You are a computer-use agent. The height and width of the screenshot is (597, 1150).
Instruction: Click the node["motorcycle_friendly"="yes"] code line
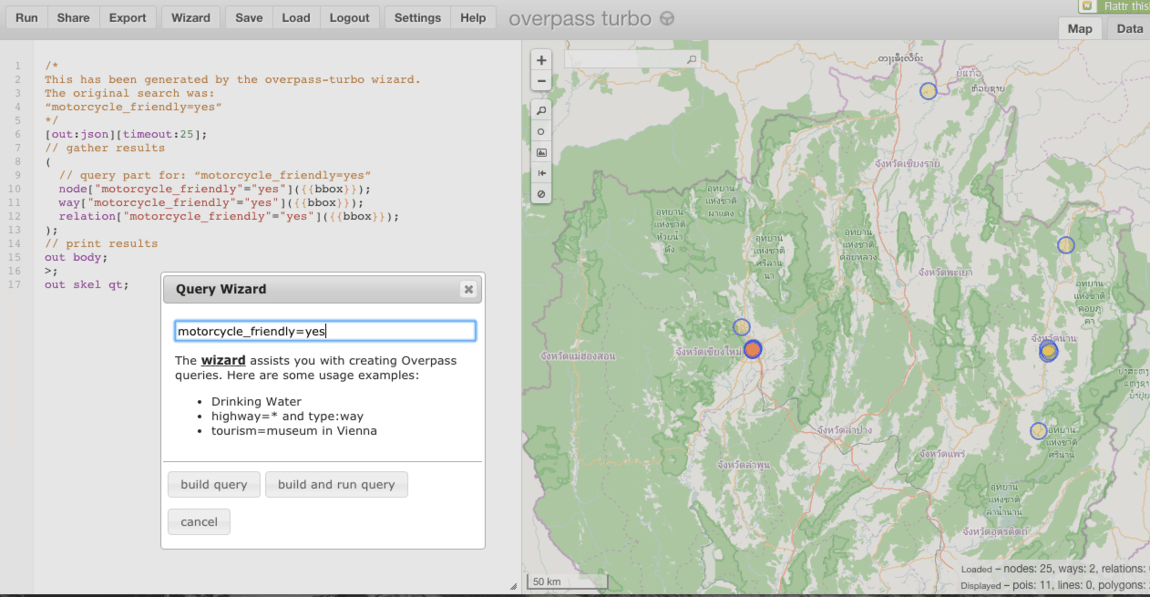[215, 188]
